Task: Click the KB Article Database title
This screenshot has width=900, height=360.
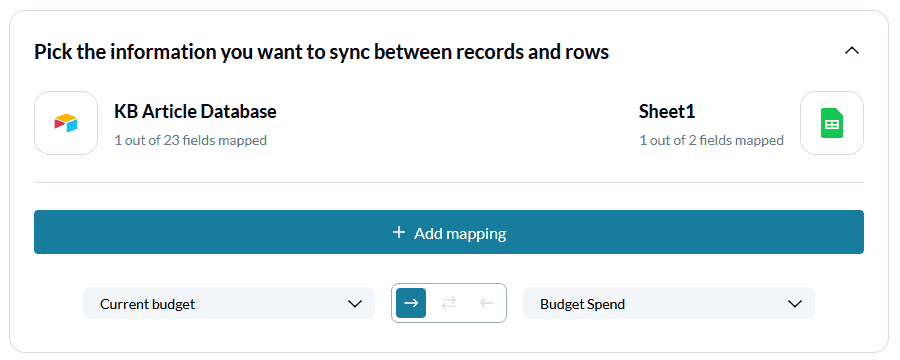Action: (195, 111)
